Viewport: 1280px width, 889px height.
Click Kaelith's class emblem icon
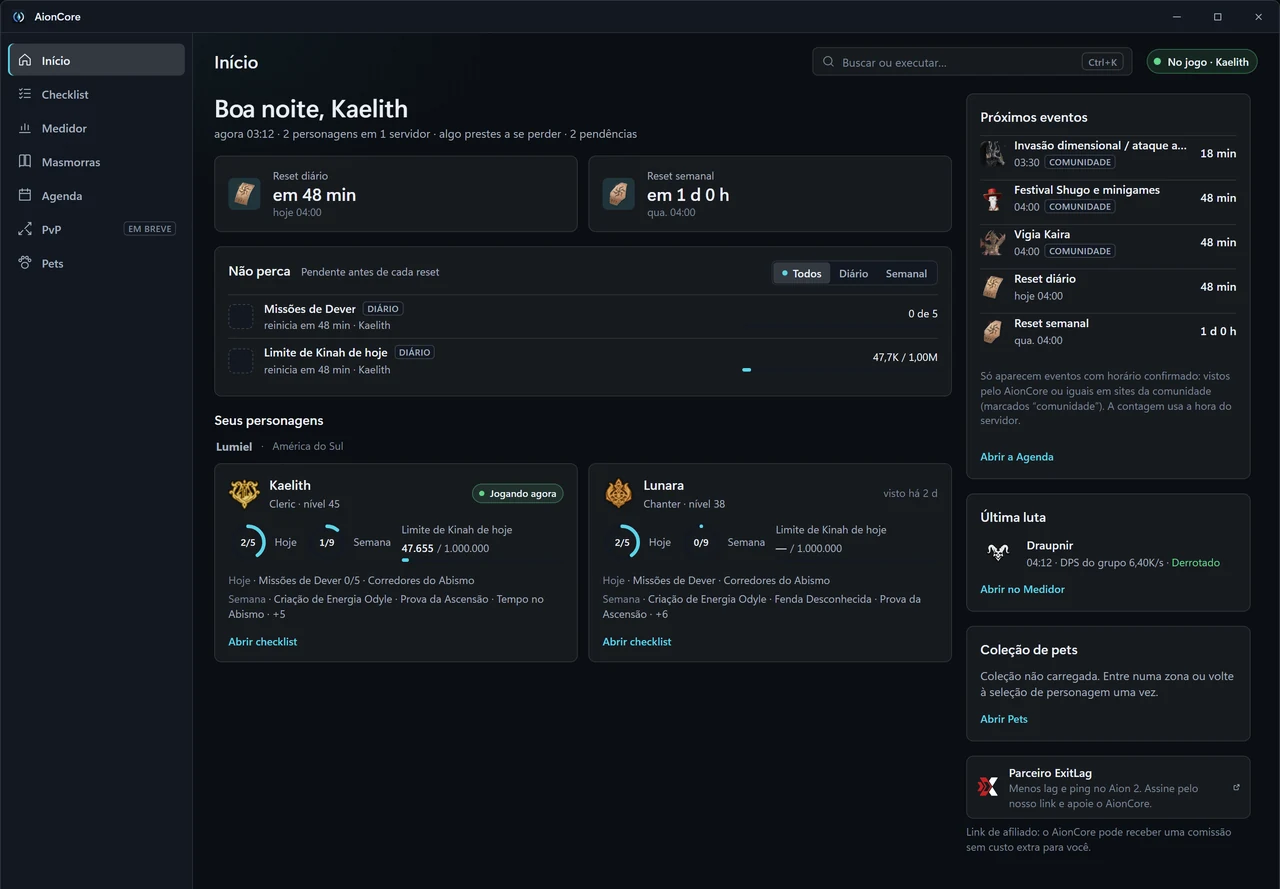(x=244, y=493)
